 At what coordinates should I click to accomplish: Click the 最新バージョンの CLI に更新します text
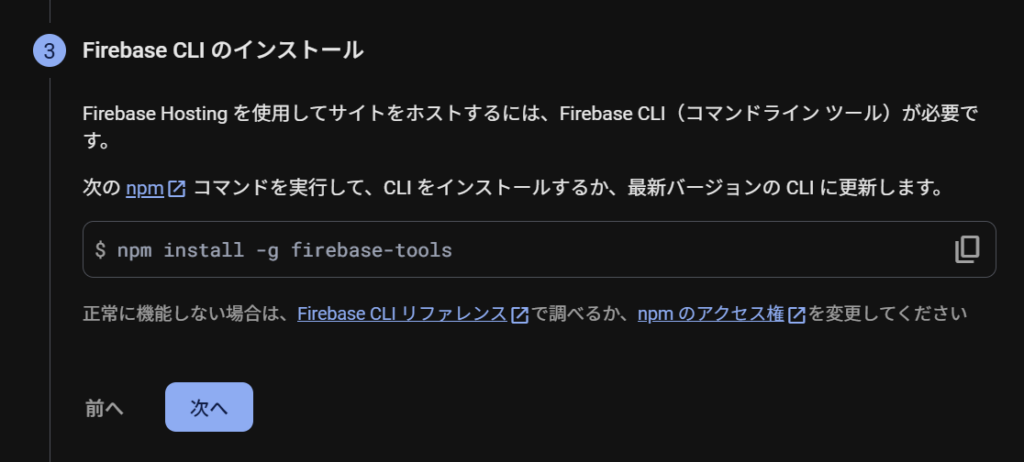785,188
